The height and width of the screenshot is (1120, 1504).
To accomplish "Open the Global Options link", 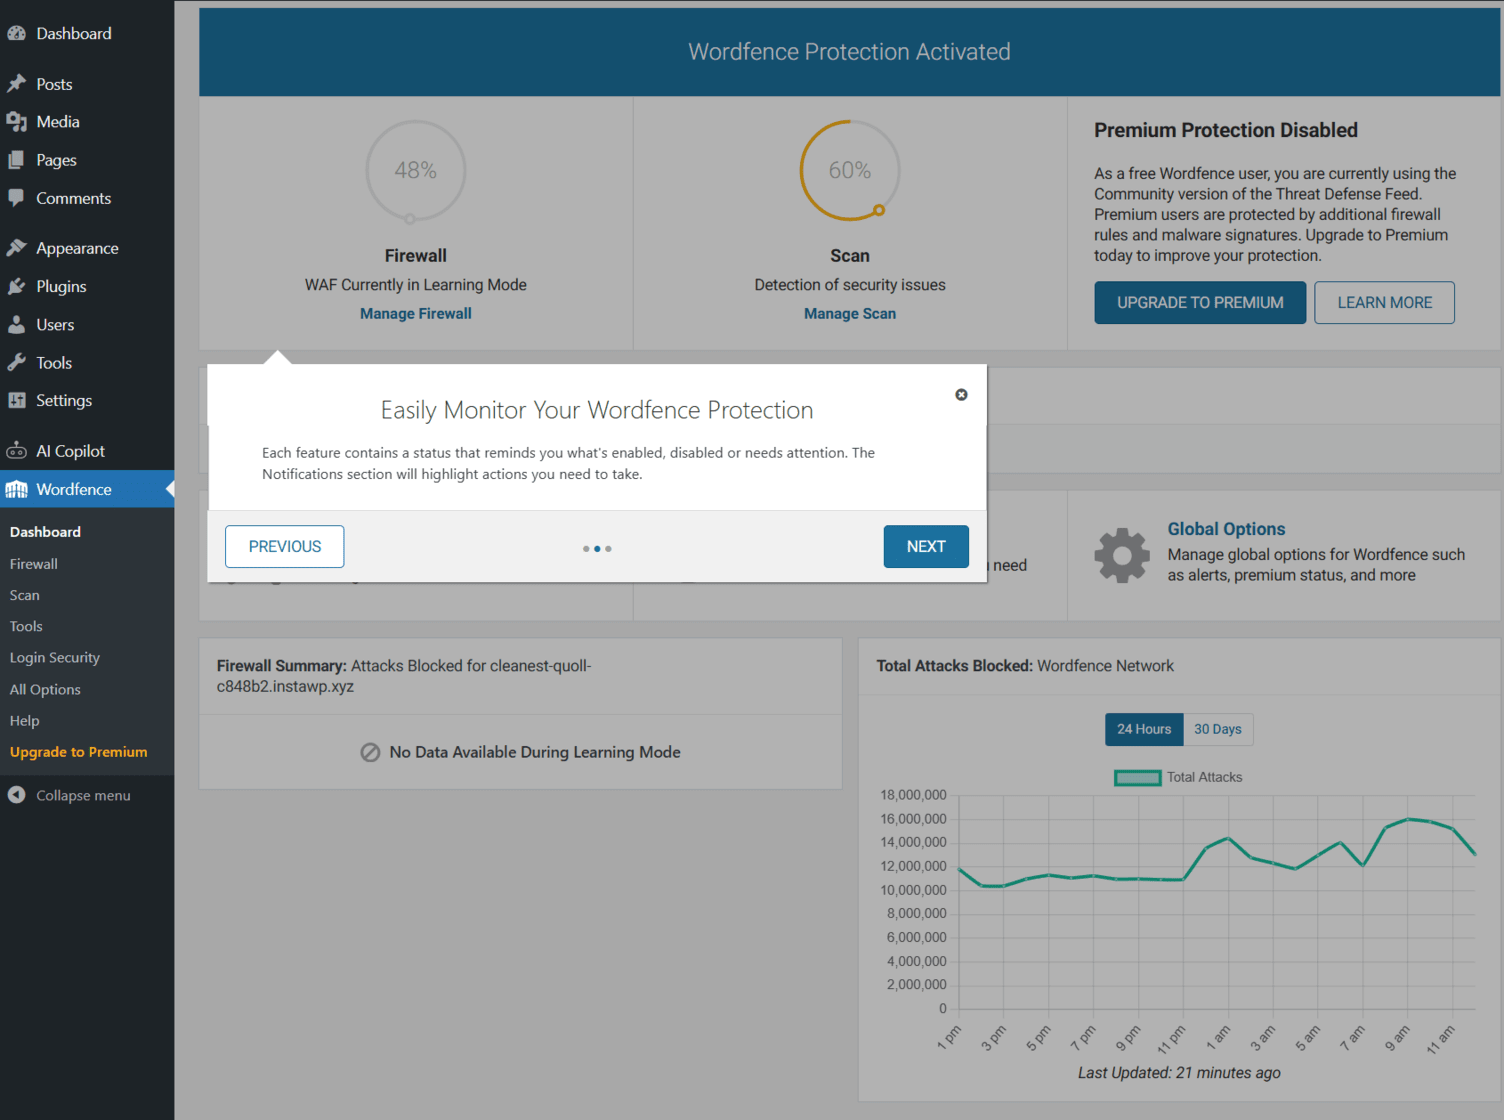I will click(x=1226, y=529).
